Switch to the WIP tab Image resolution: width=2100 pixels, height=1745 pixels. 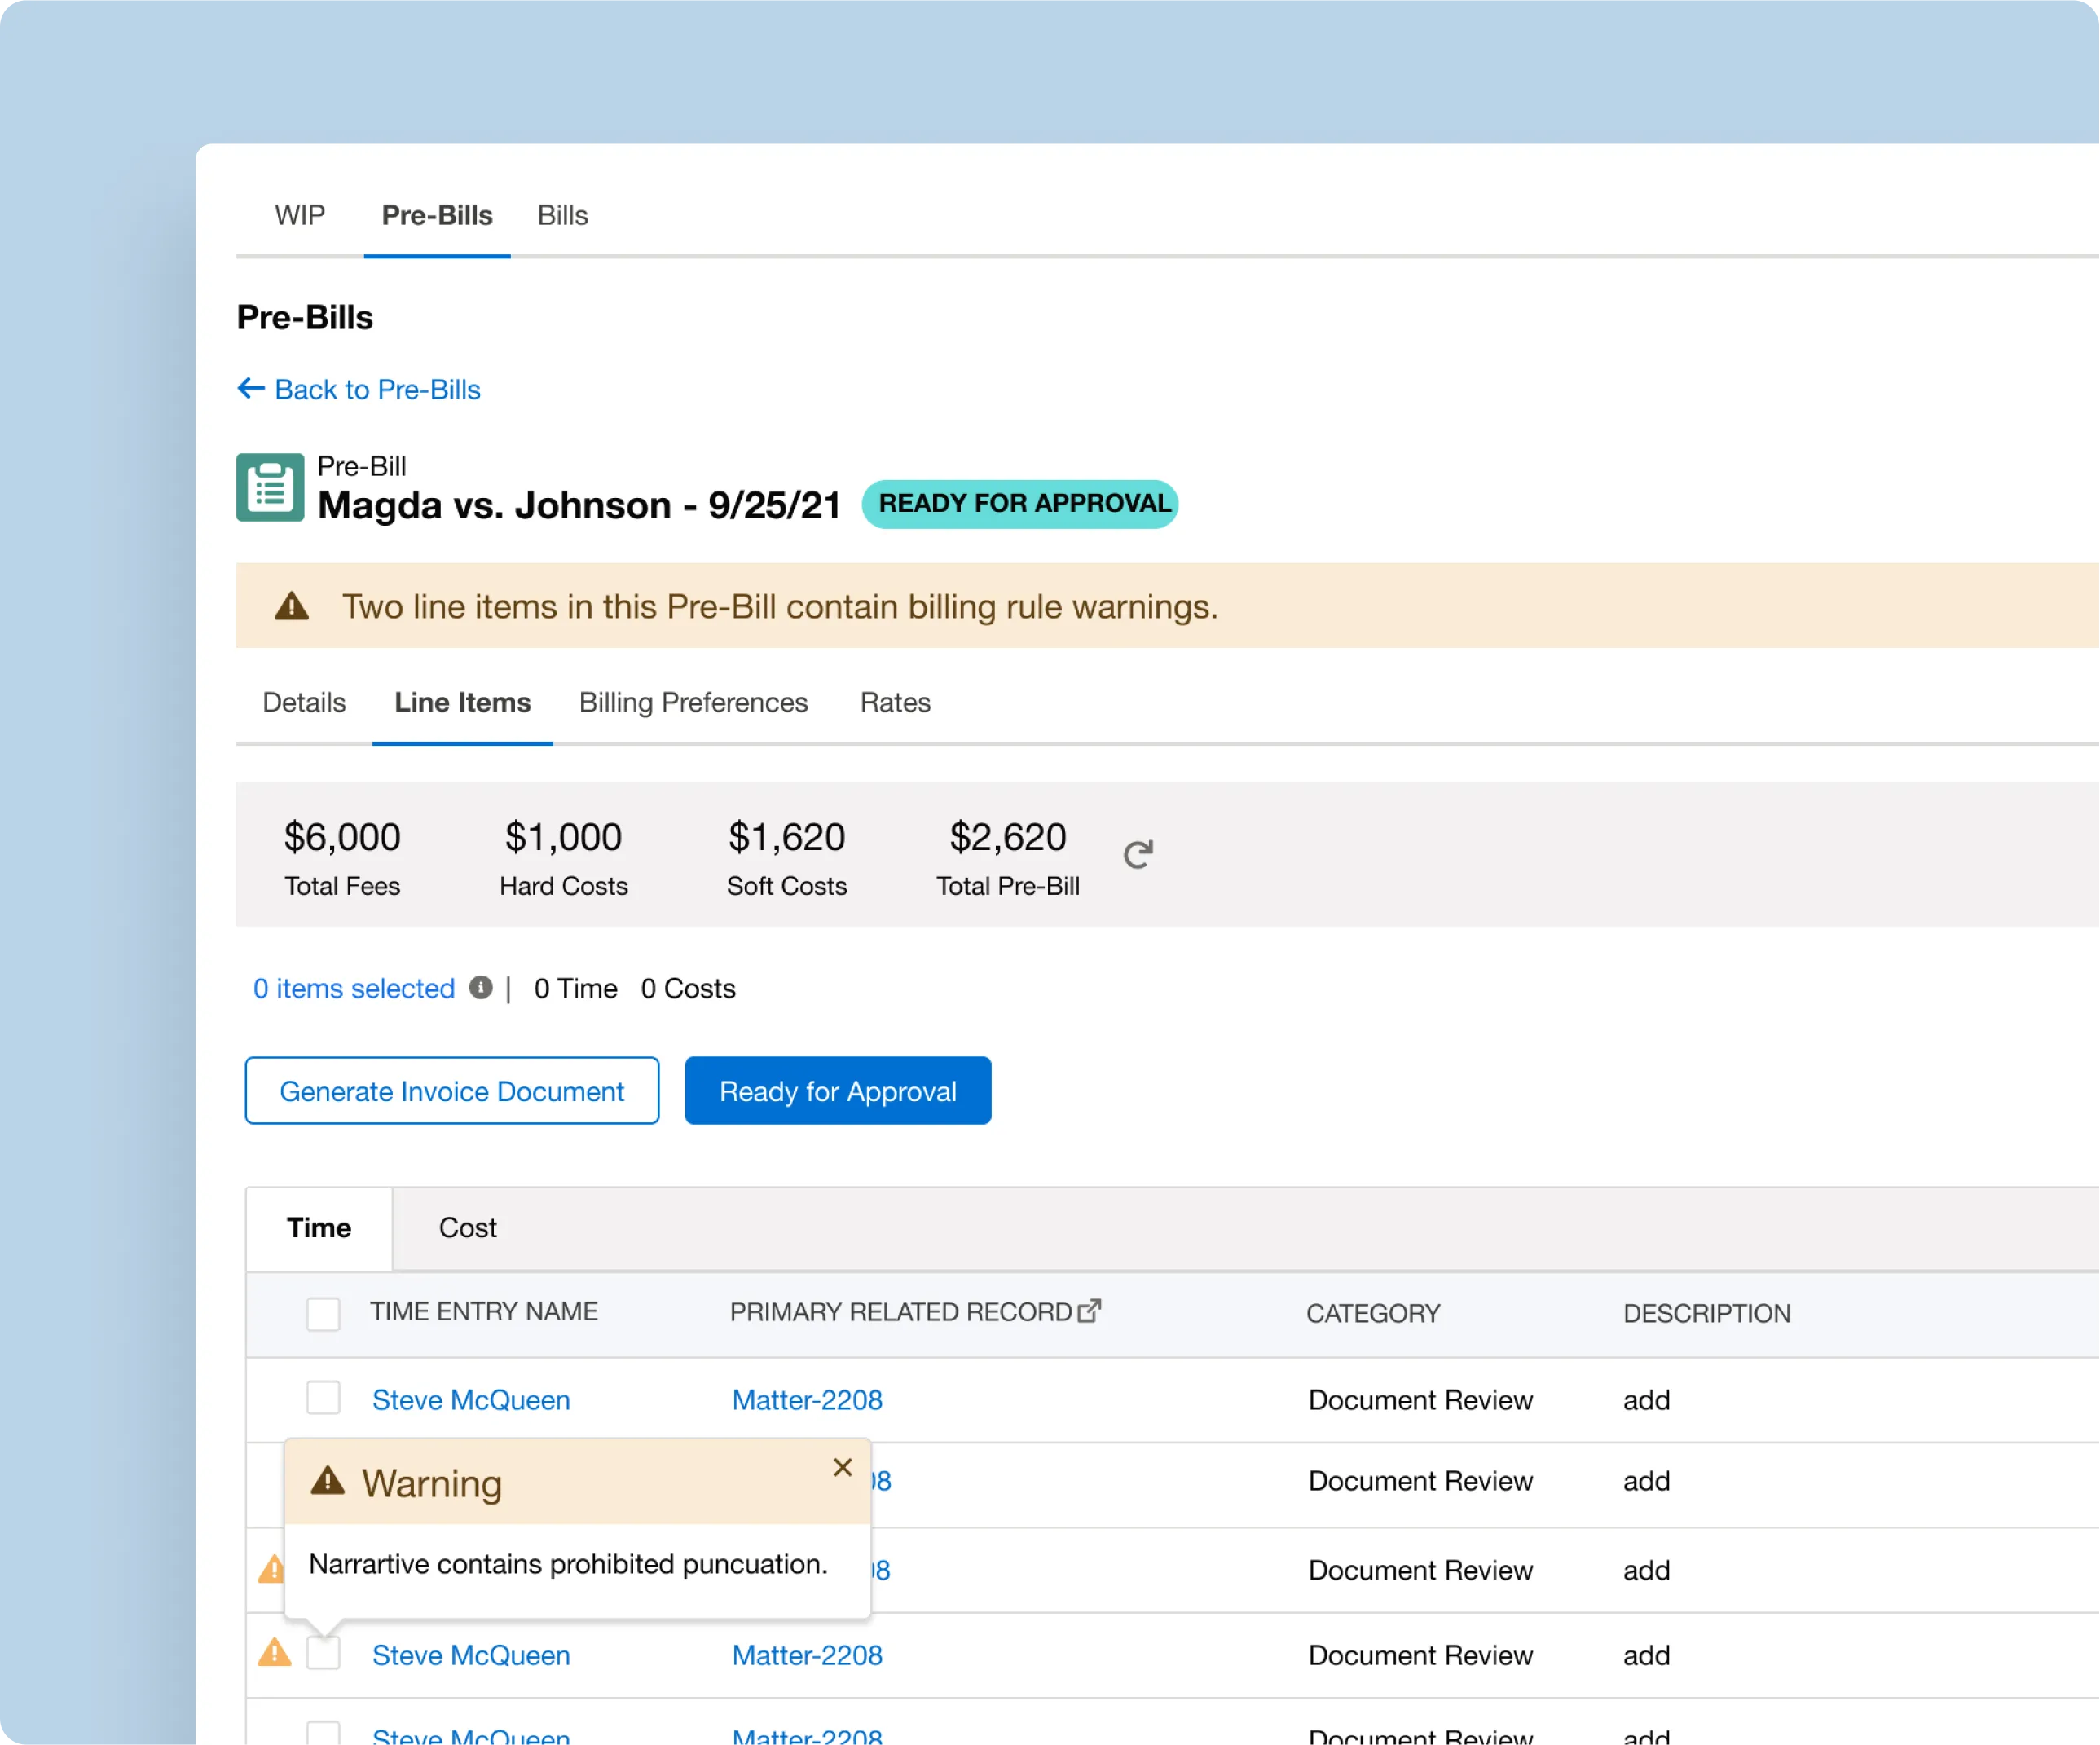click(299, 215)
